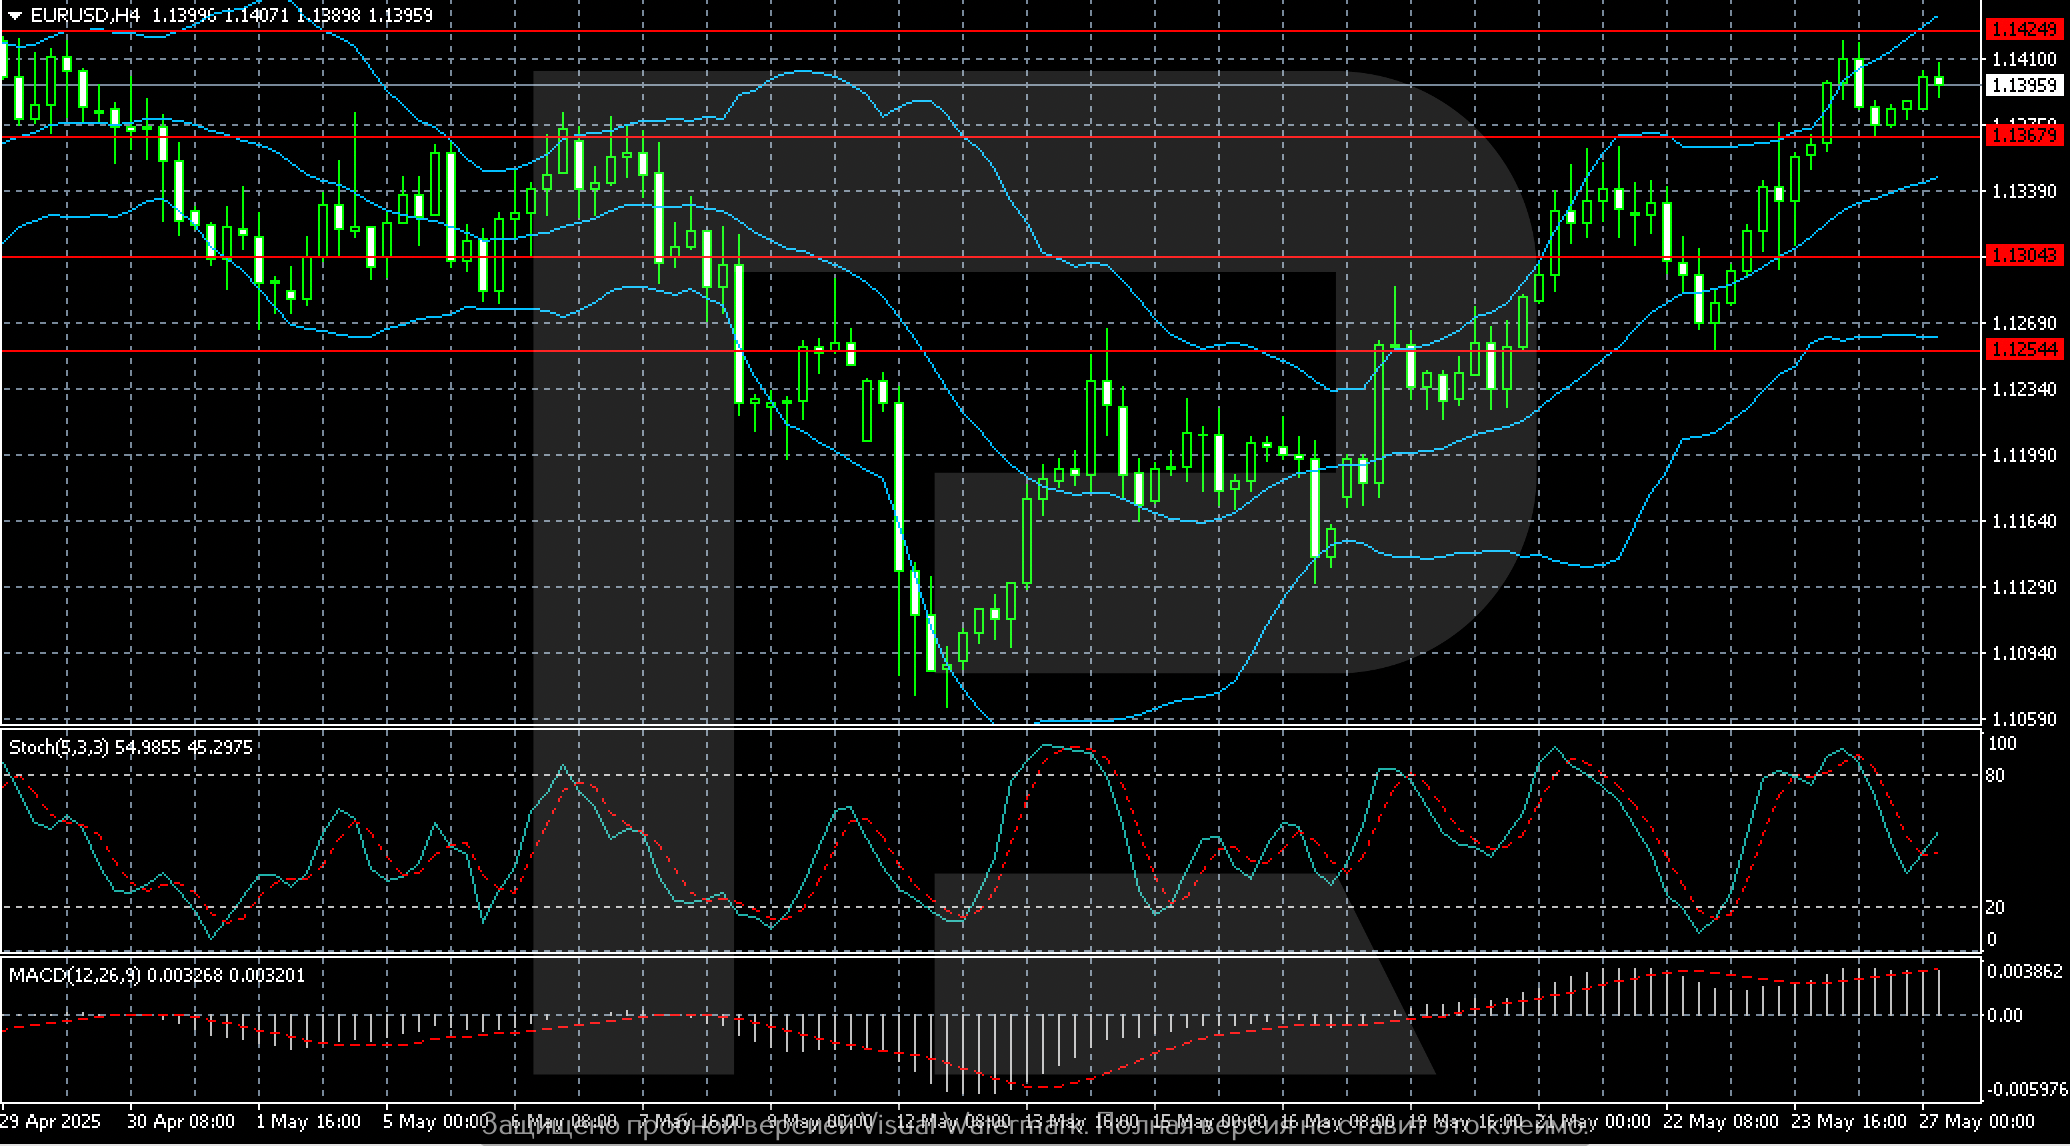Click the 29 Apr 2025 date label
This screenshot has height=1146, width=2070.
[50, 1121]
